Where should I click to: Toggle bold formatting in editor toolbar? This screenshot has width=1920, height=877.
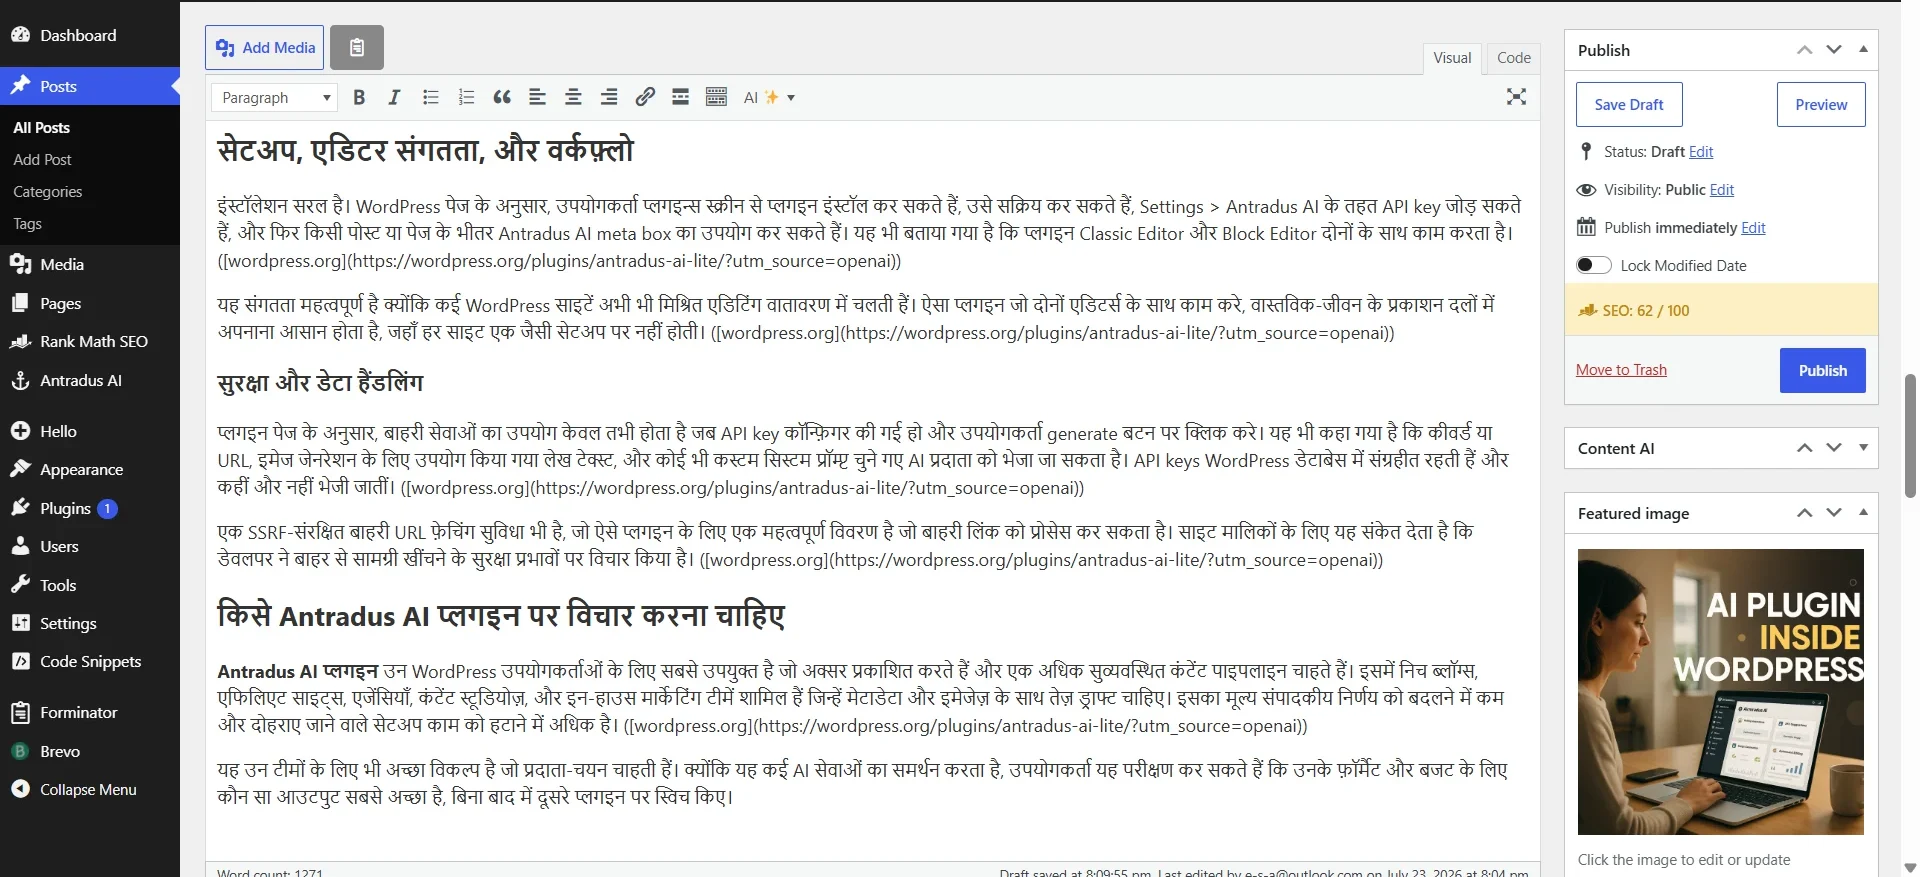point(359,97)
